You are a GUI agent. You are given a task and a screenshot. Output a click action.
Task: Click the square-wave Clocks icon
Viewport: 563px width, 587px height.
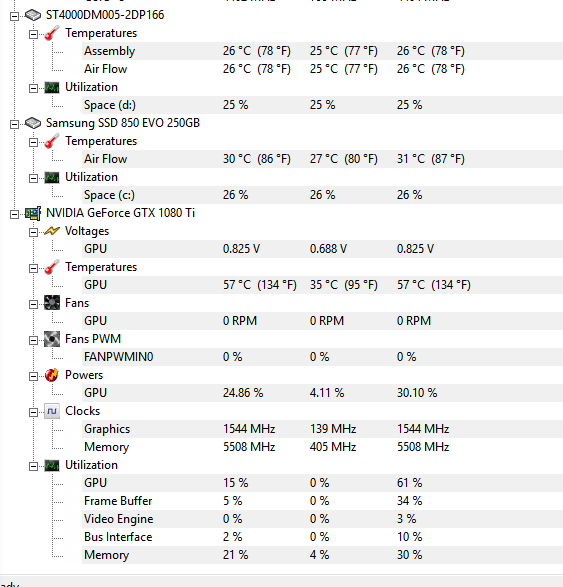click(52, 411)
